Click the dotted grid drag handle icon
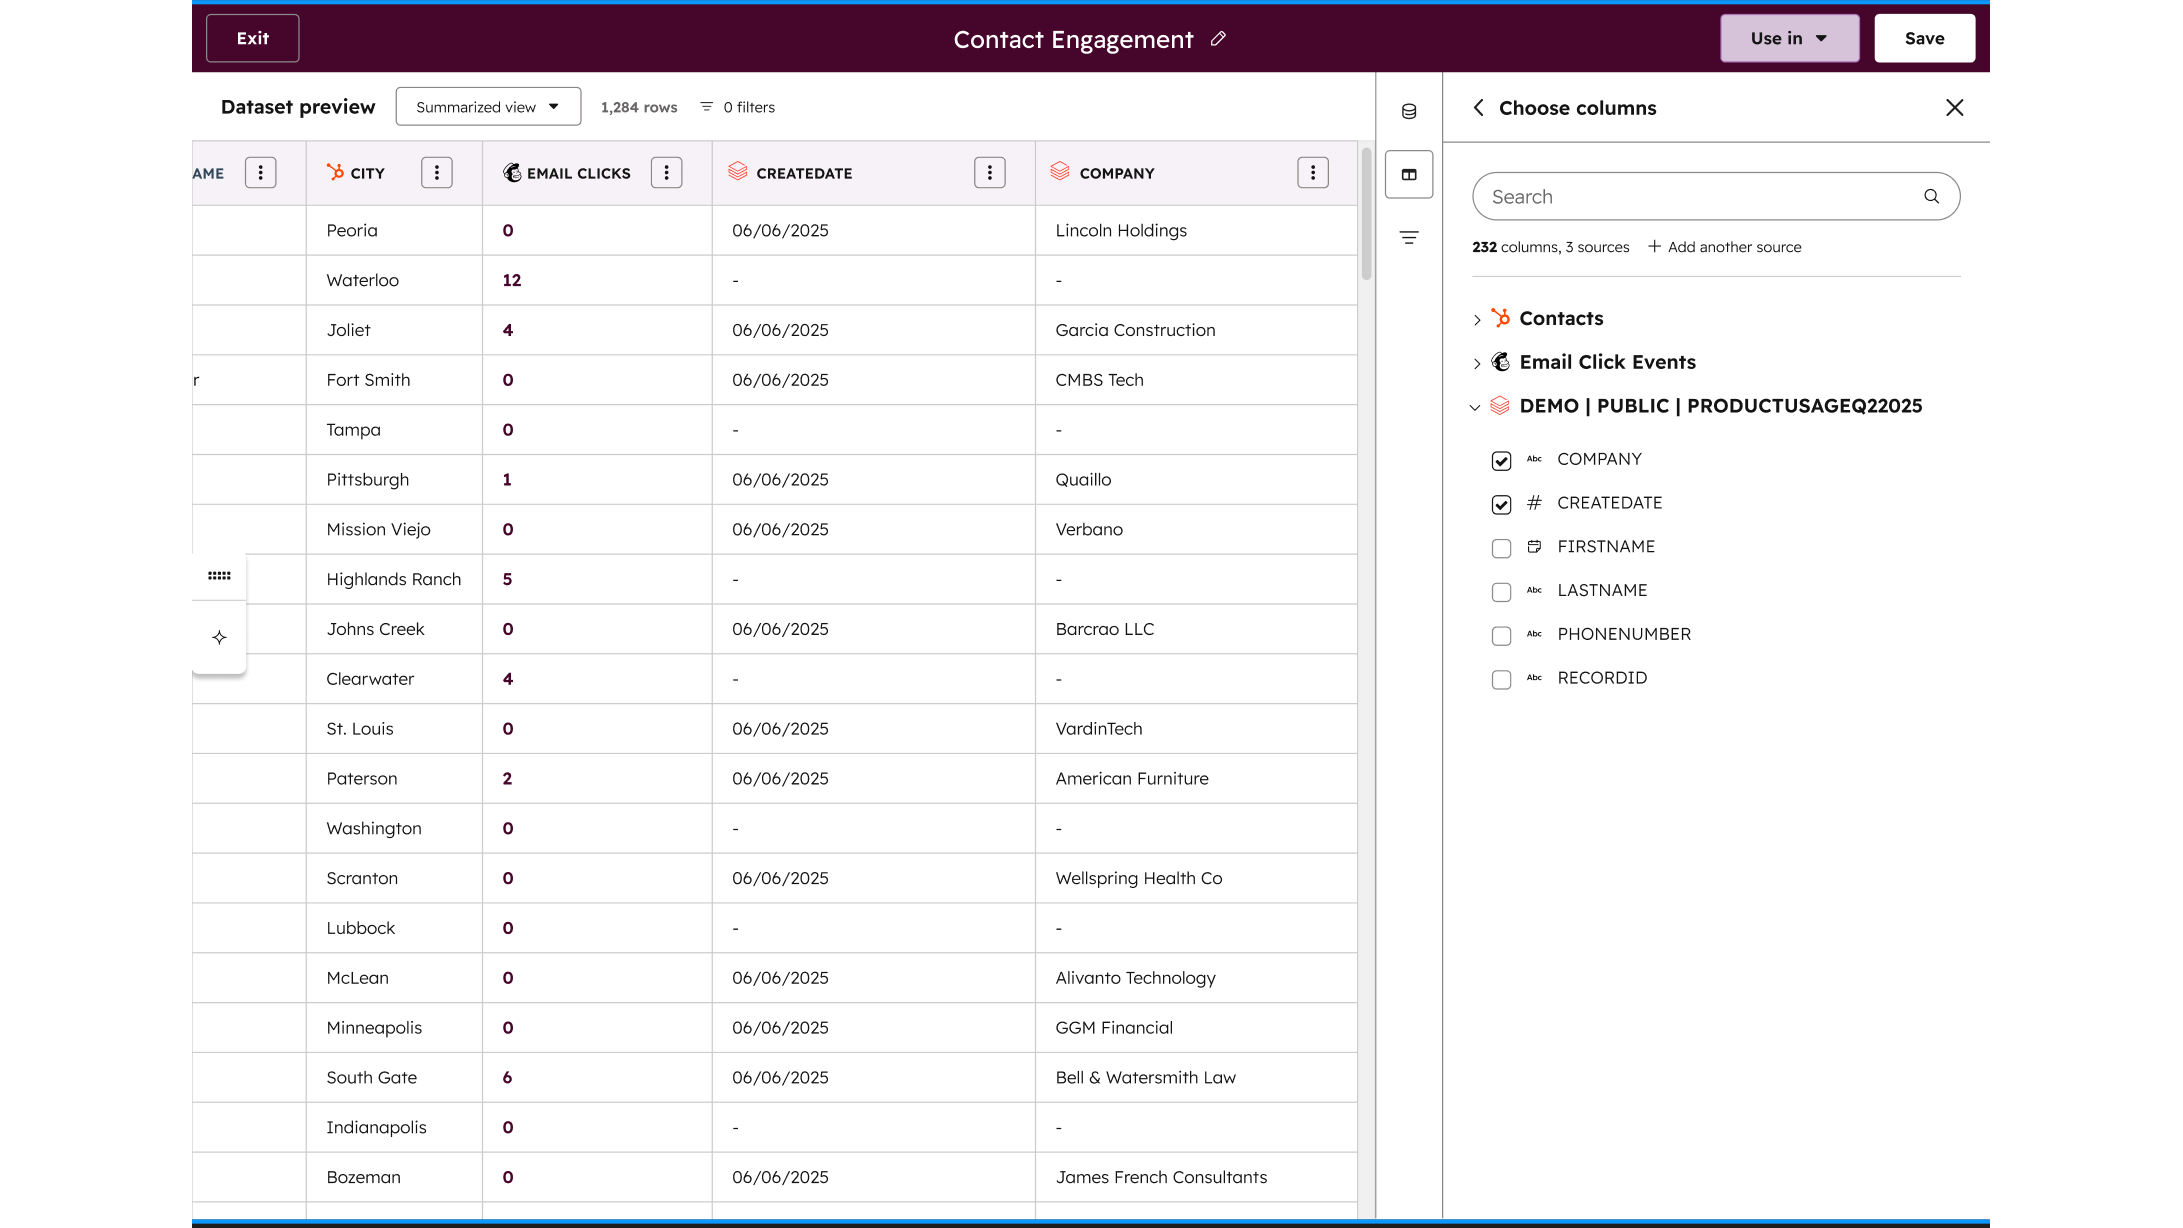This screenshot has width=2183, height=1228. (219, 576)
